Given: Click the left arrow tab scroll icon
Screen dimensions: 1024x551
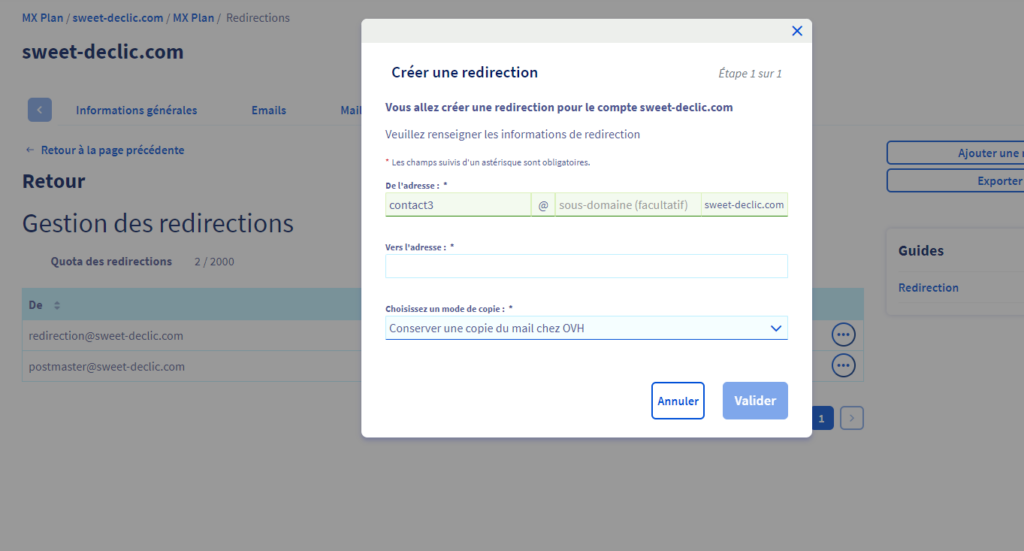Looking at the screenshot, I should (x=40, y=110).
